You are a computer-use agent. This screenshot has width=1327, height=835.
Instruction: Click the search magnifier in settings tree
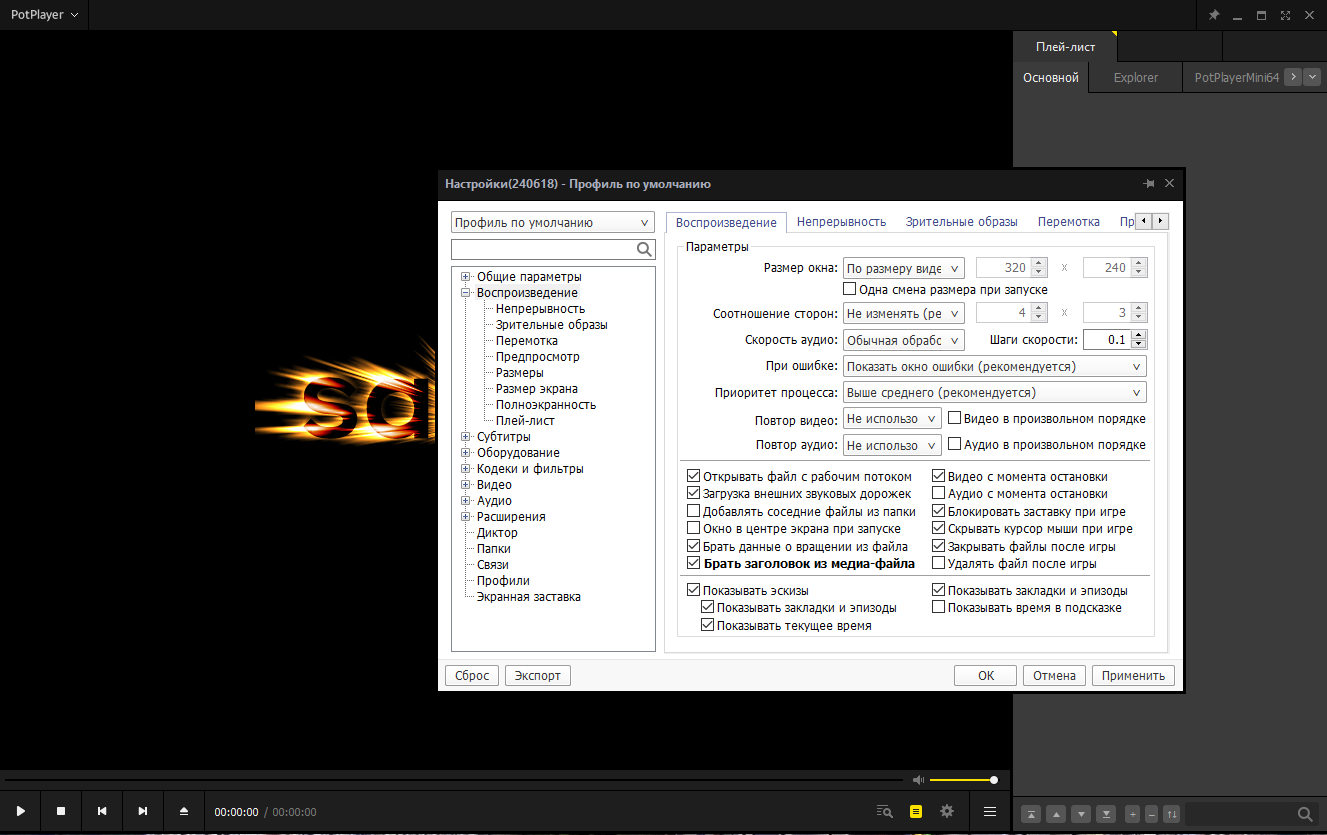pos(645,249)
